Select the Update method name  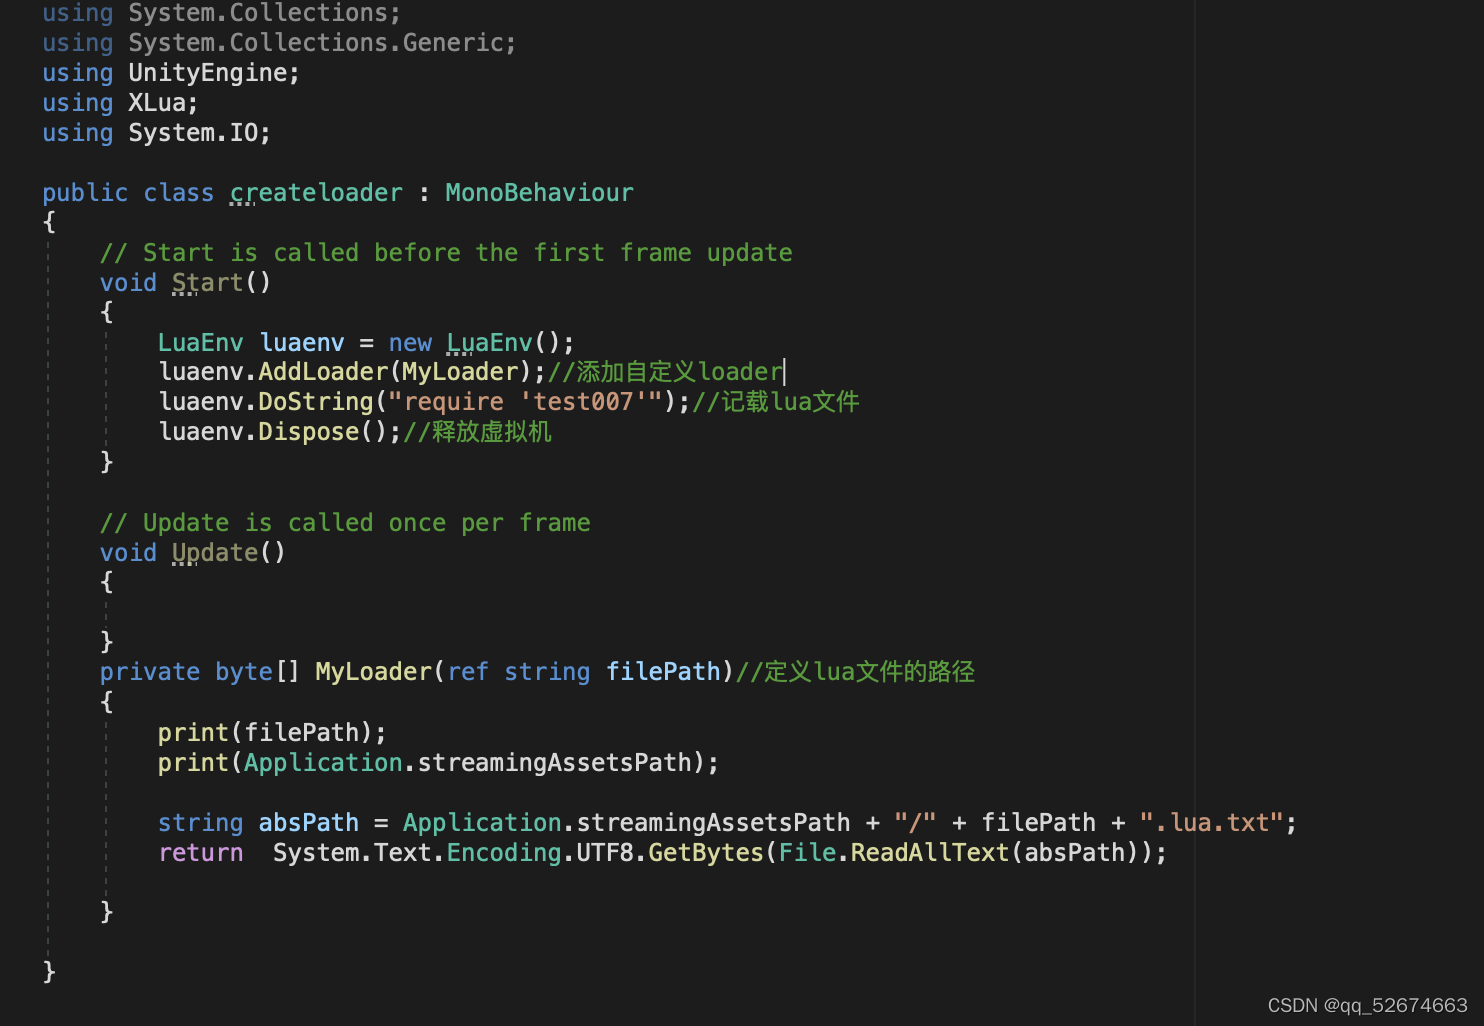(213, 552)
